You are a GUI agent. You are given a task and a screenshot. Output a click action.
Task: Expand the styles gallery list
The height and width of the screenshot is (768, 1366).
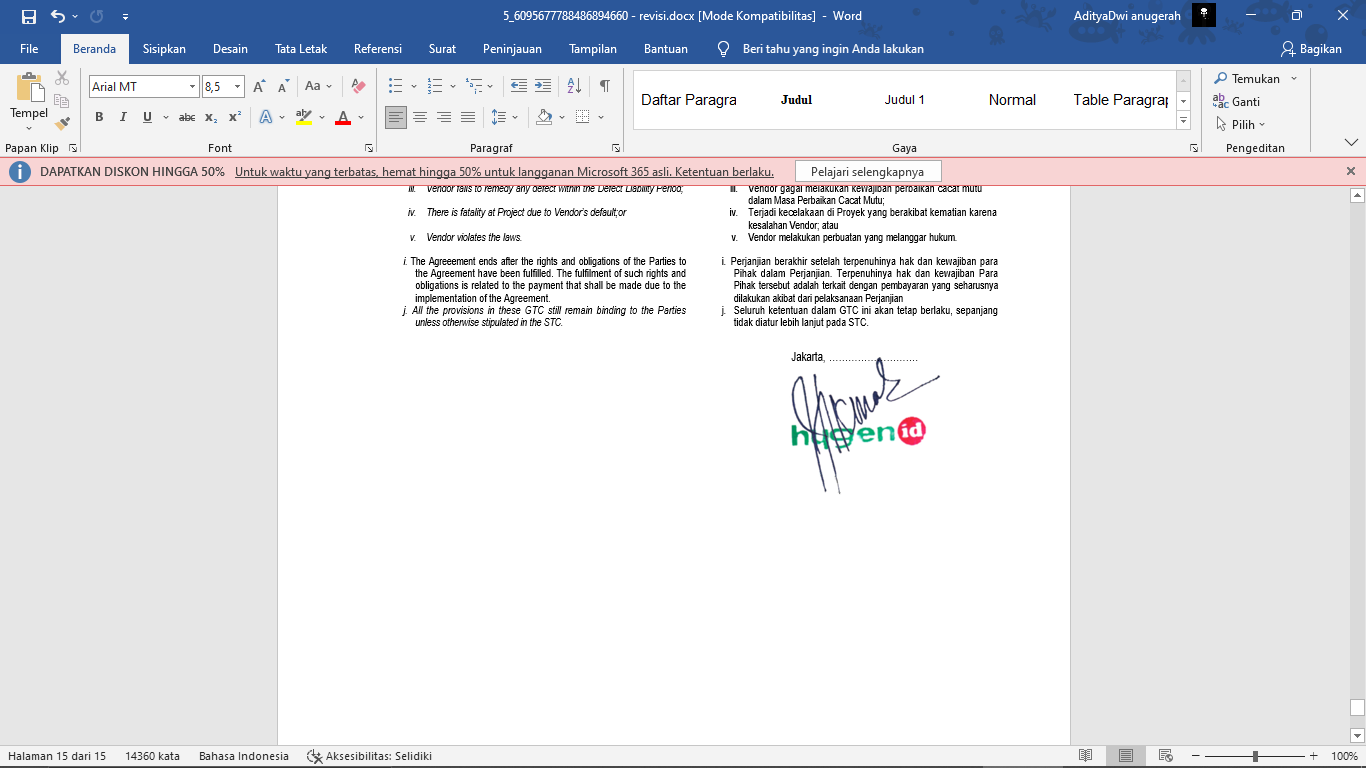click(x=1184, y=120)
